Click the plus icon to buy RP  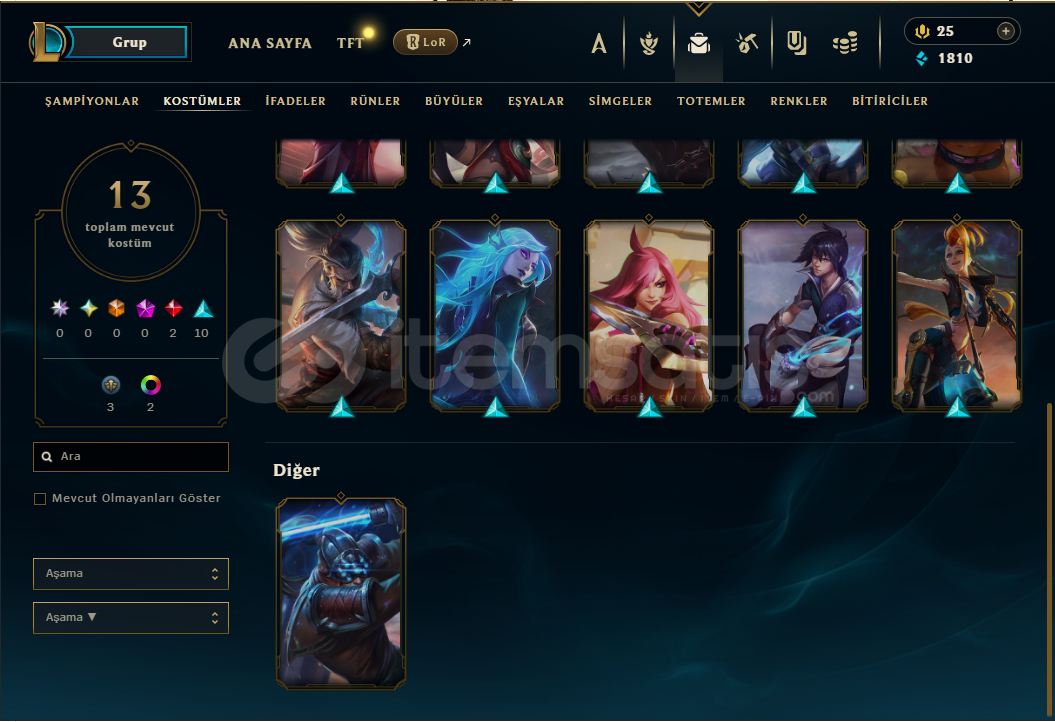click(1005, 31)
